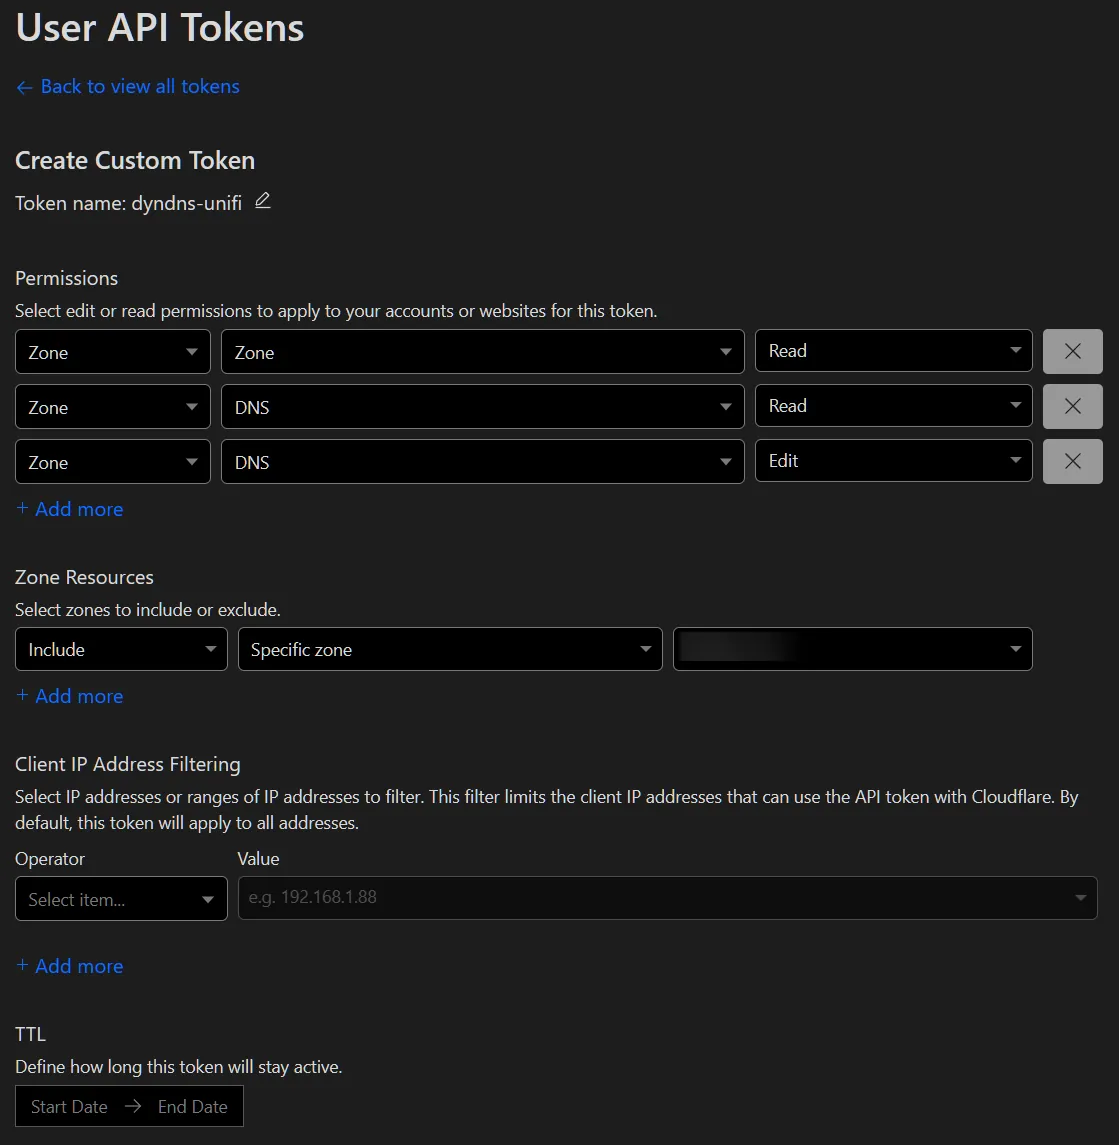Image resolution: width=1119 pixels, height=1145 pixels.
Task: Go back to view all tokens
Action: 128,86
